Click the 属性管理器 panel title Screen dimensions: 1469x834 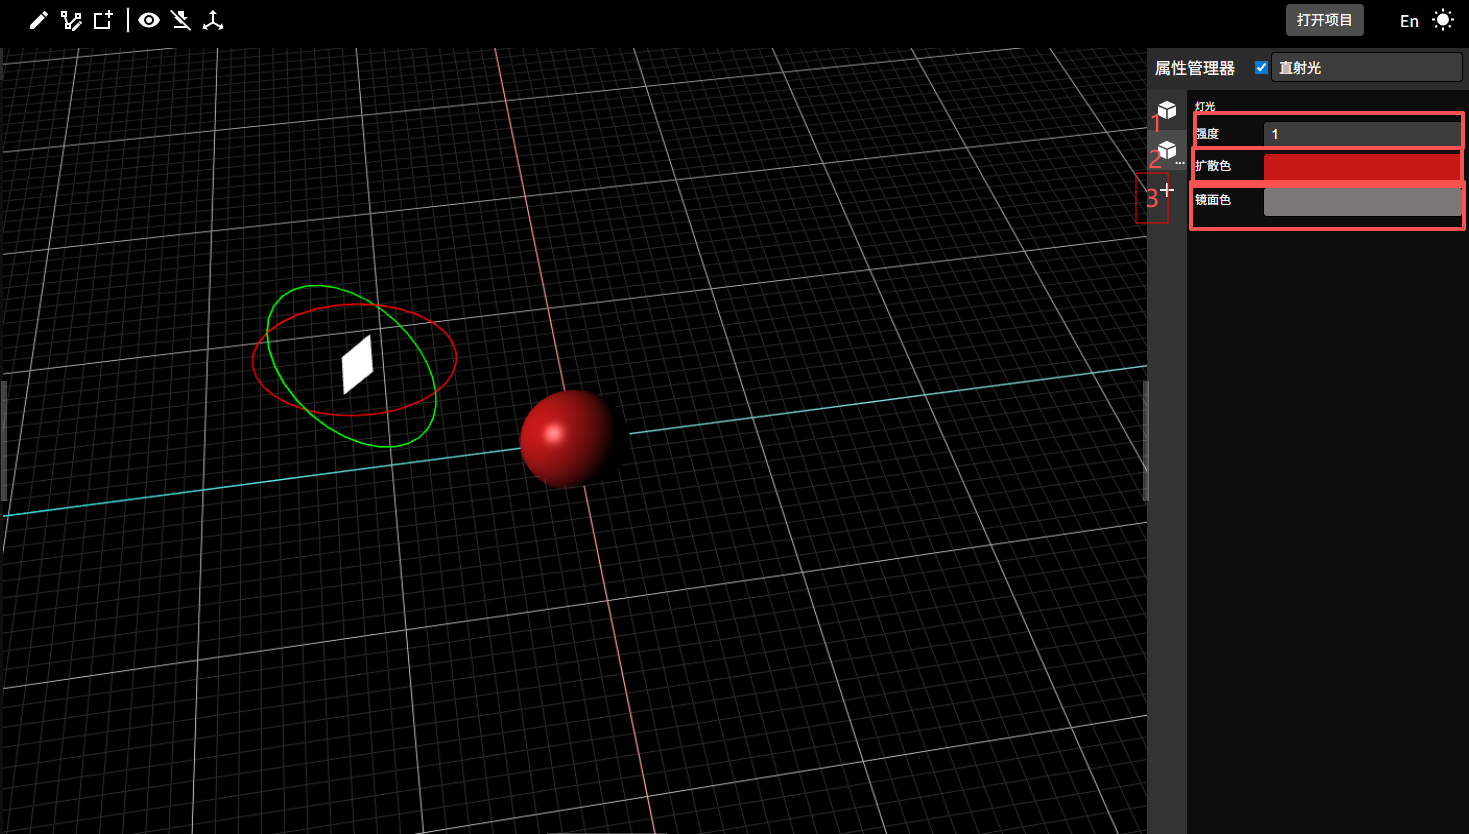pyautogui.click(x=1195, y=68)
